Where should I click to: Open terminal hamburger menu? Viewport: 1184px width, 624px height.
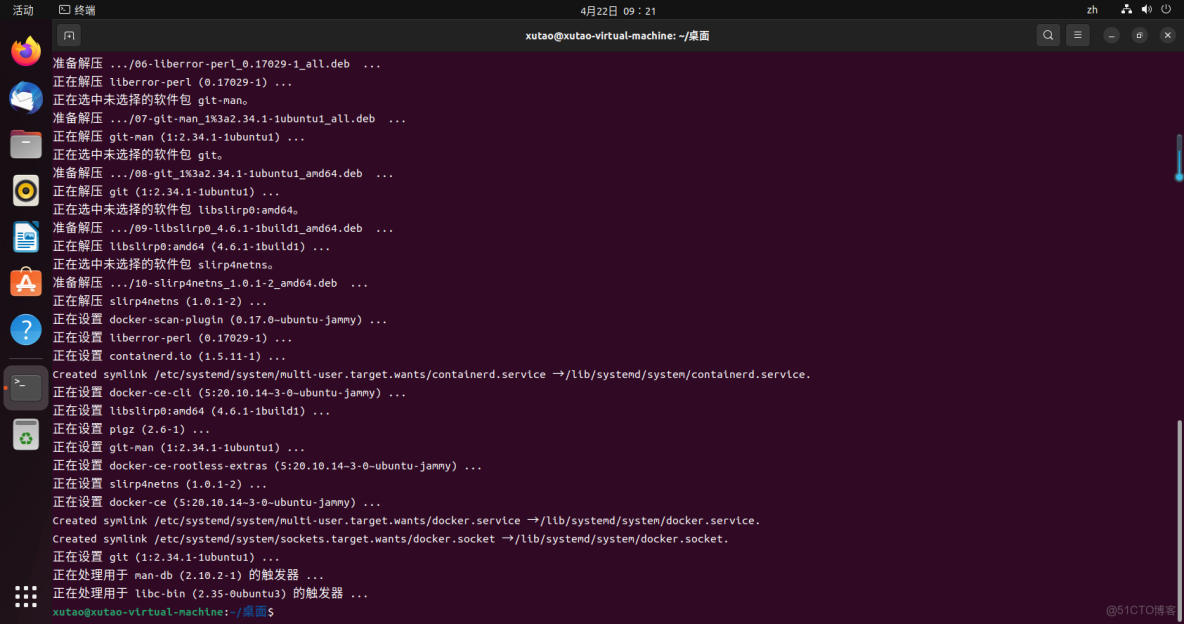1078,36
